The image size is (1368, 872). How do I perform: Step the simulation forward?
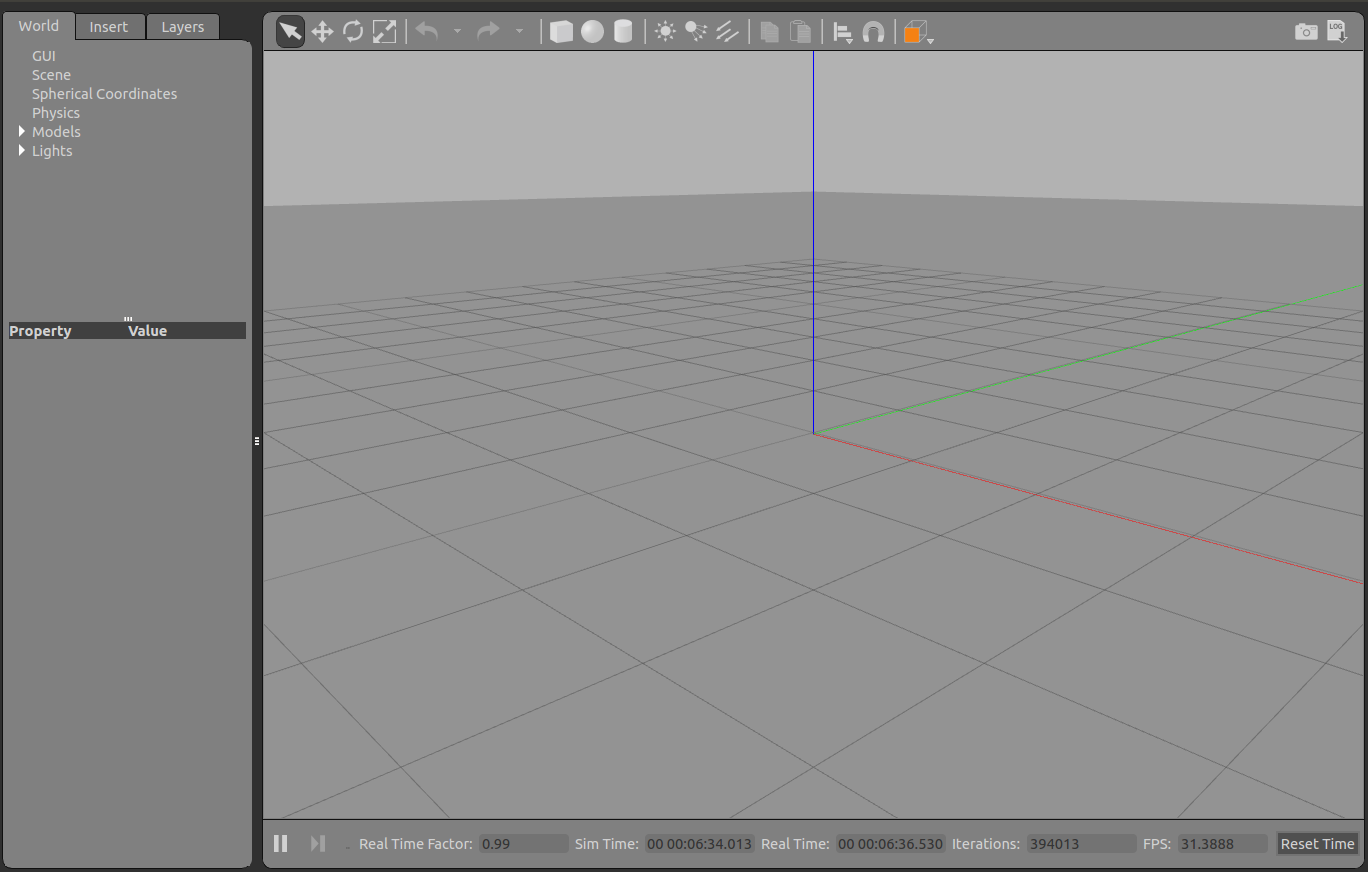coord(318,844)
